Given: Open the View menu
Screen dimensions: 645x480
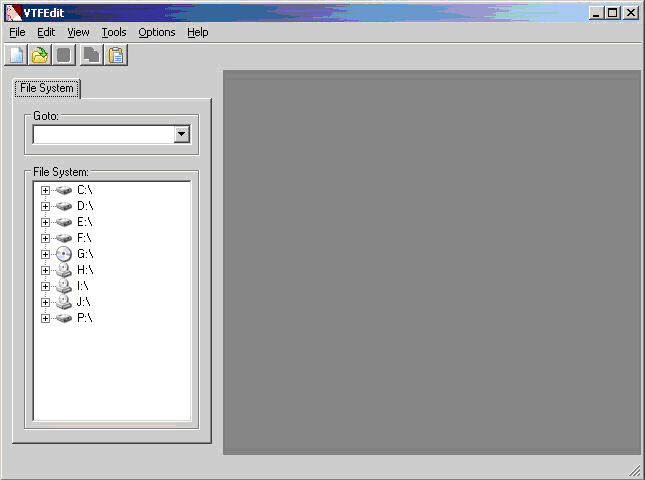Looking at the screenshot, I should (x=78, y=32).
